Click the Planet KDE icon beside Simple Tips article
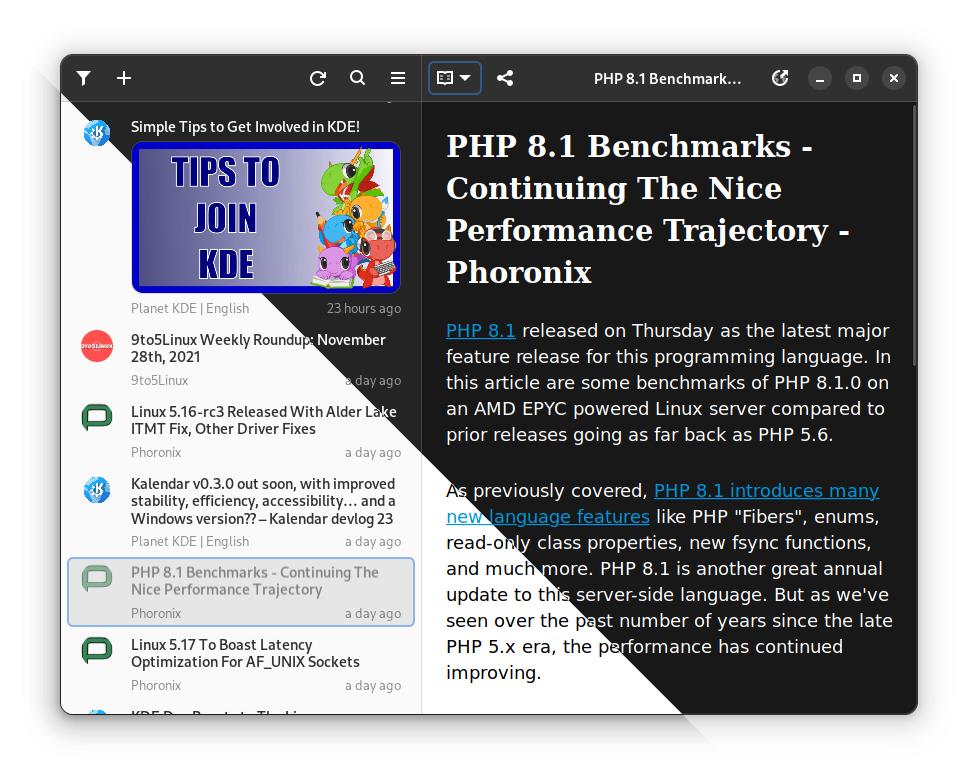 97,132
